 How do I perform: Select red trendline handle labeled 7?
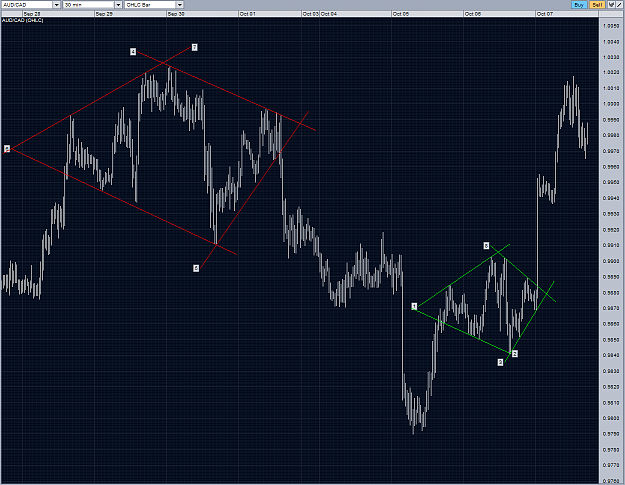point(195,47)
